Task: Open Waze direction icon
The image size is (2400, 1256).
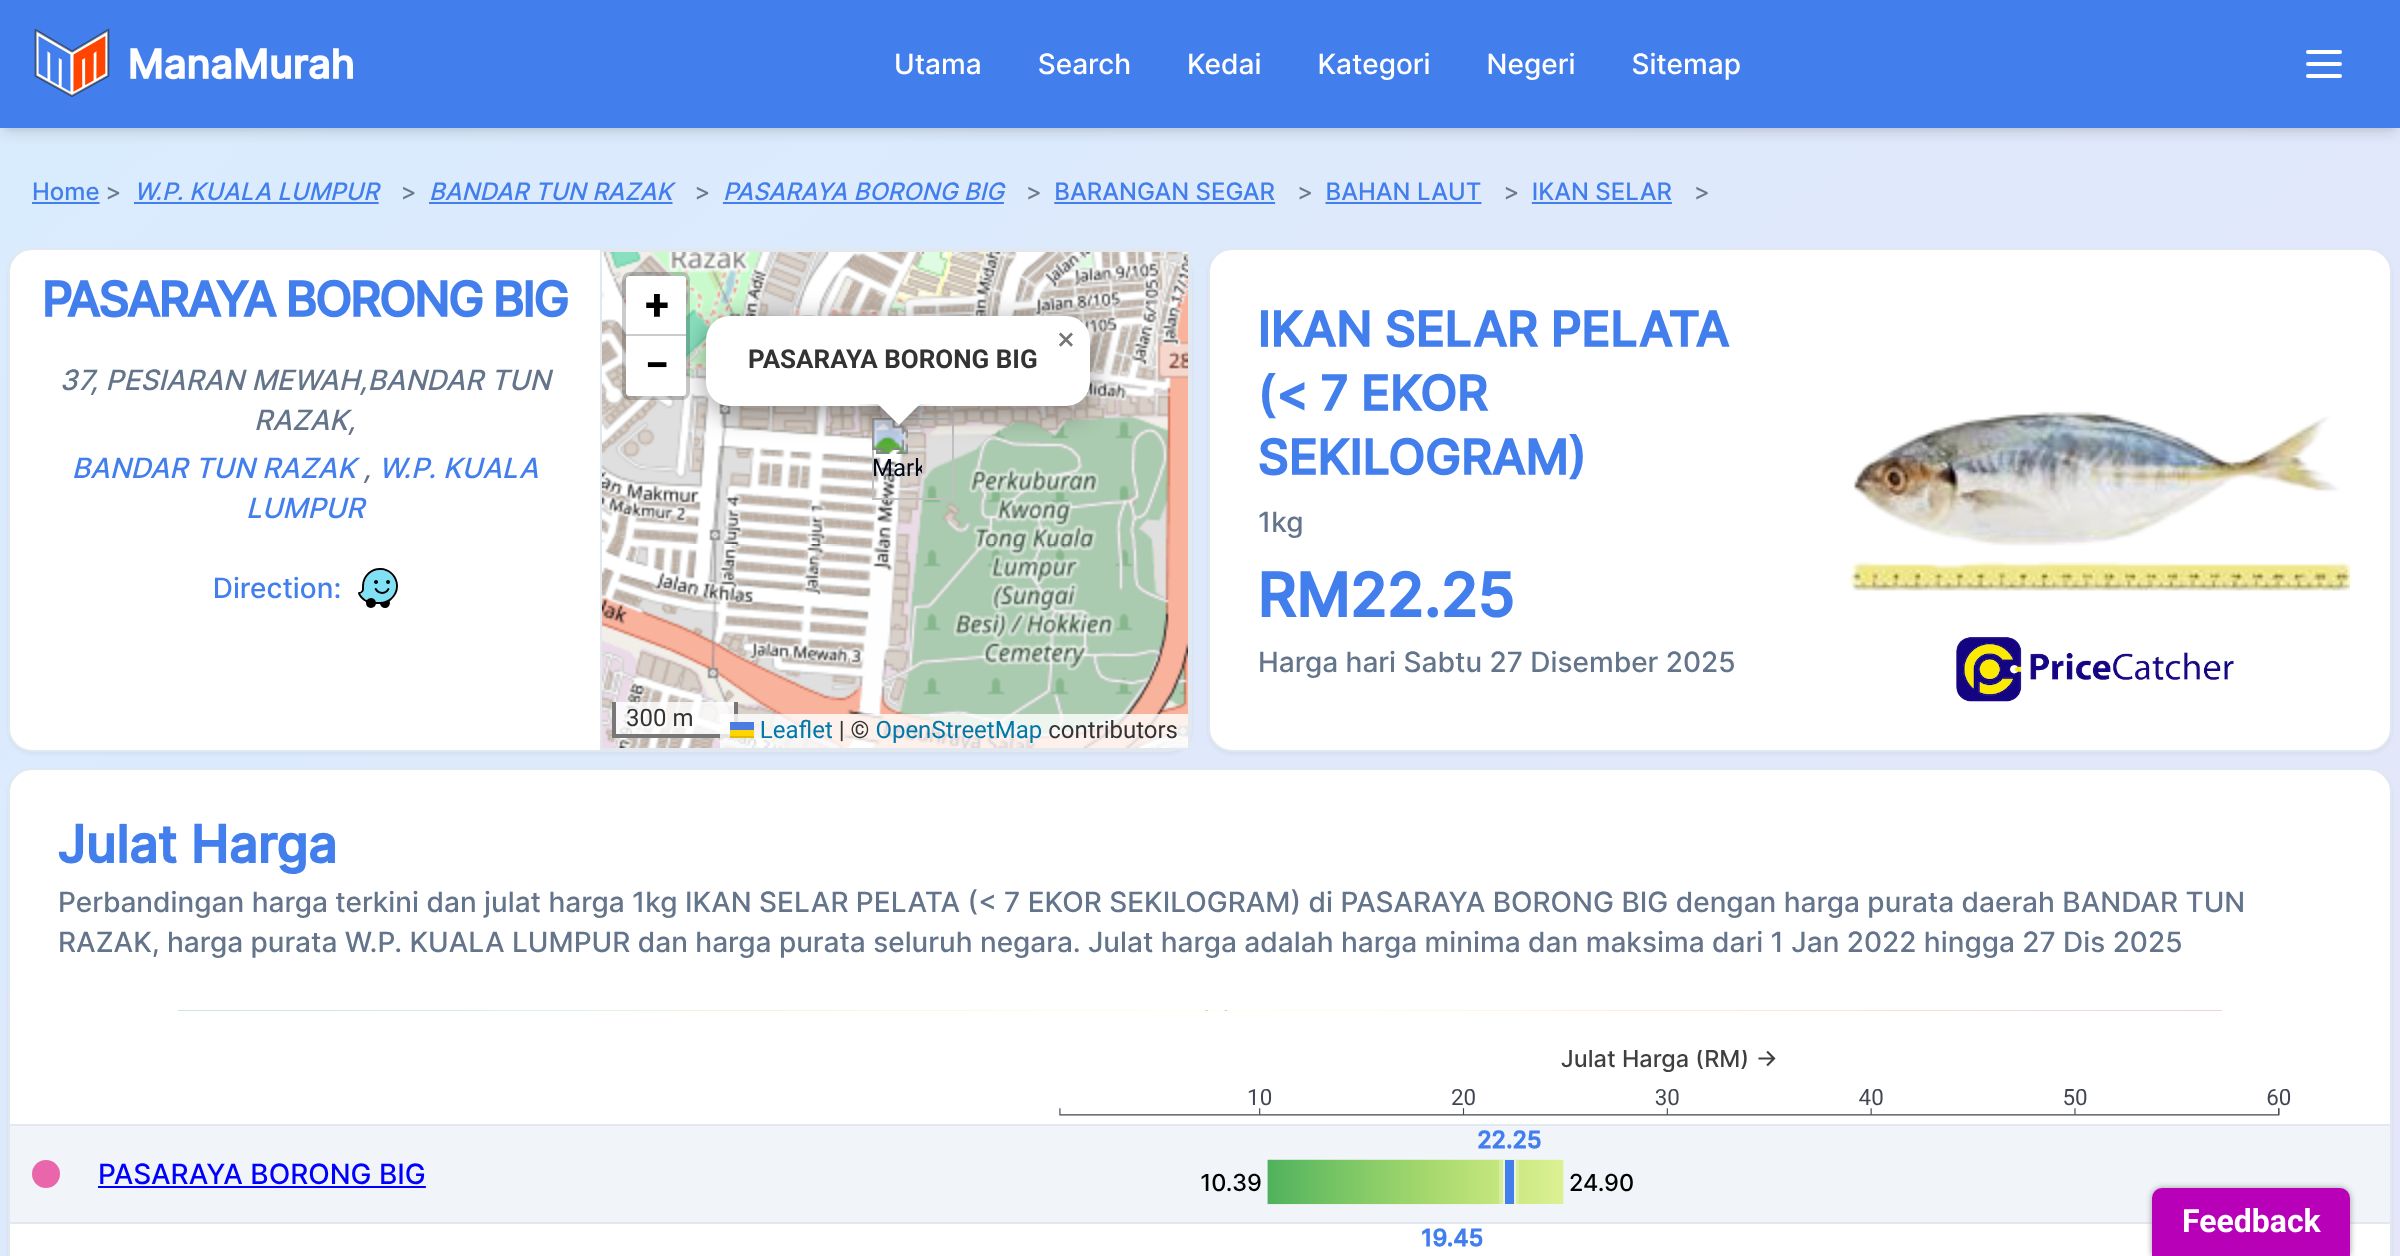Action: click(378, 588)
